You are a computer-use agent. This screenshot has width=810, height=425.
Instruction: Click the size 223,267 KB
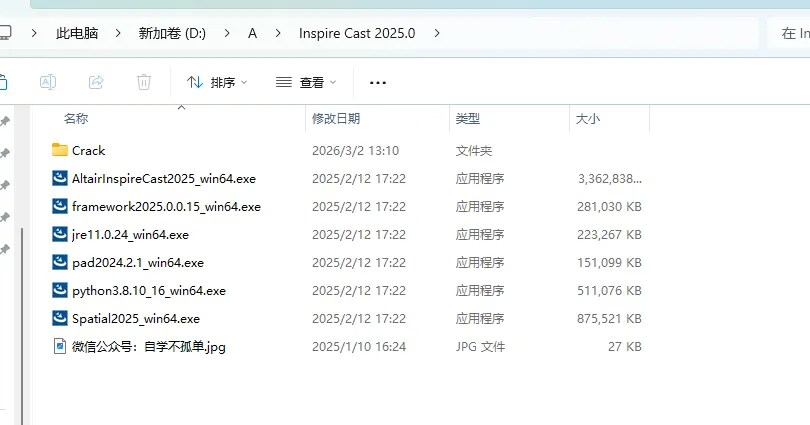click(609, 234)
